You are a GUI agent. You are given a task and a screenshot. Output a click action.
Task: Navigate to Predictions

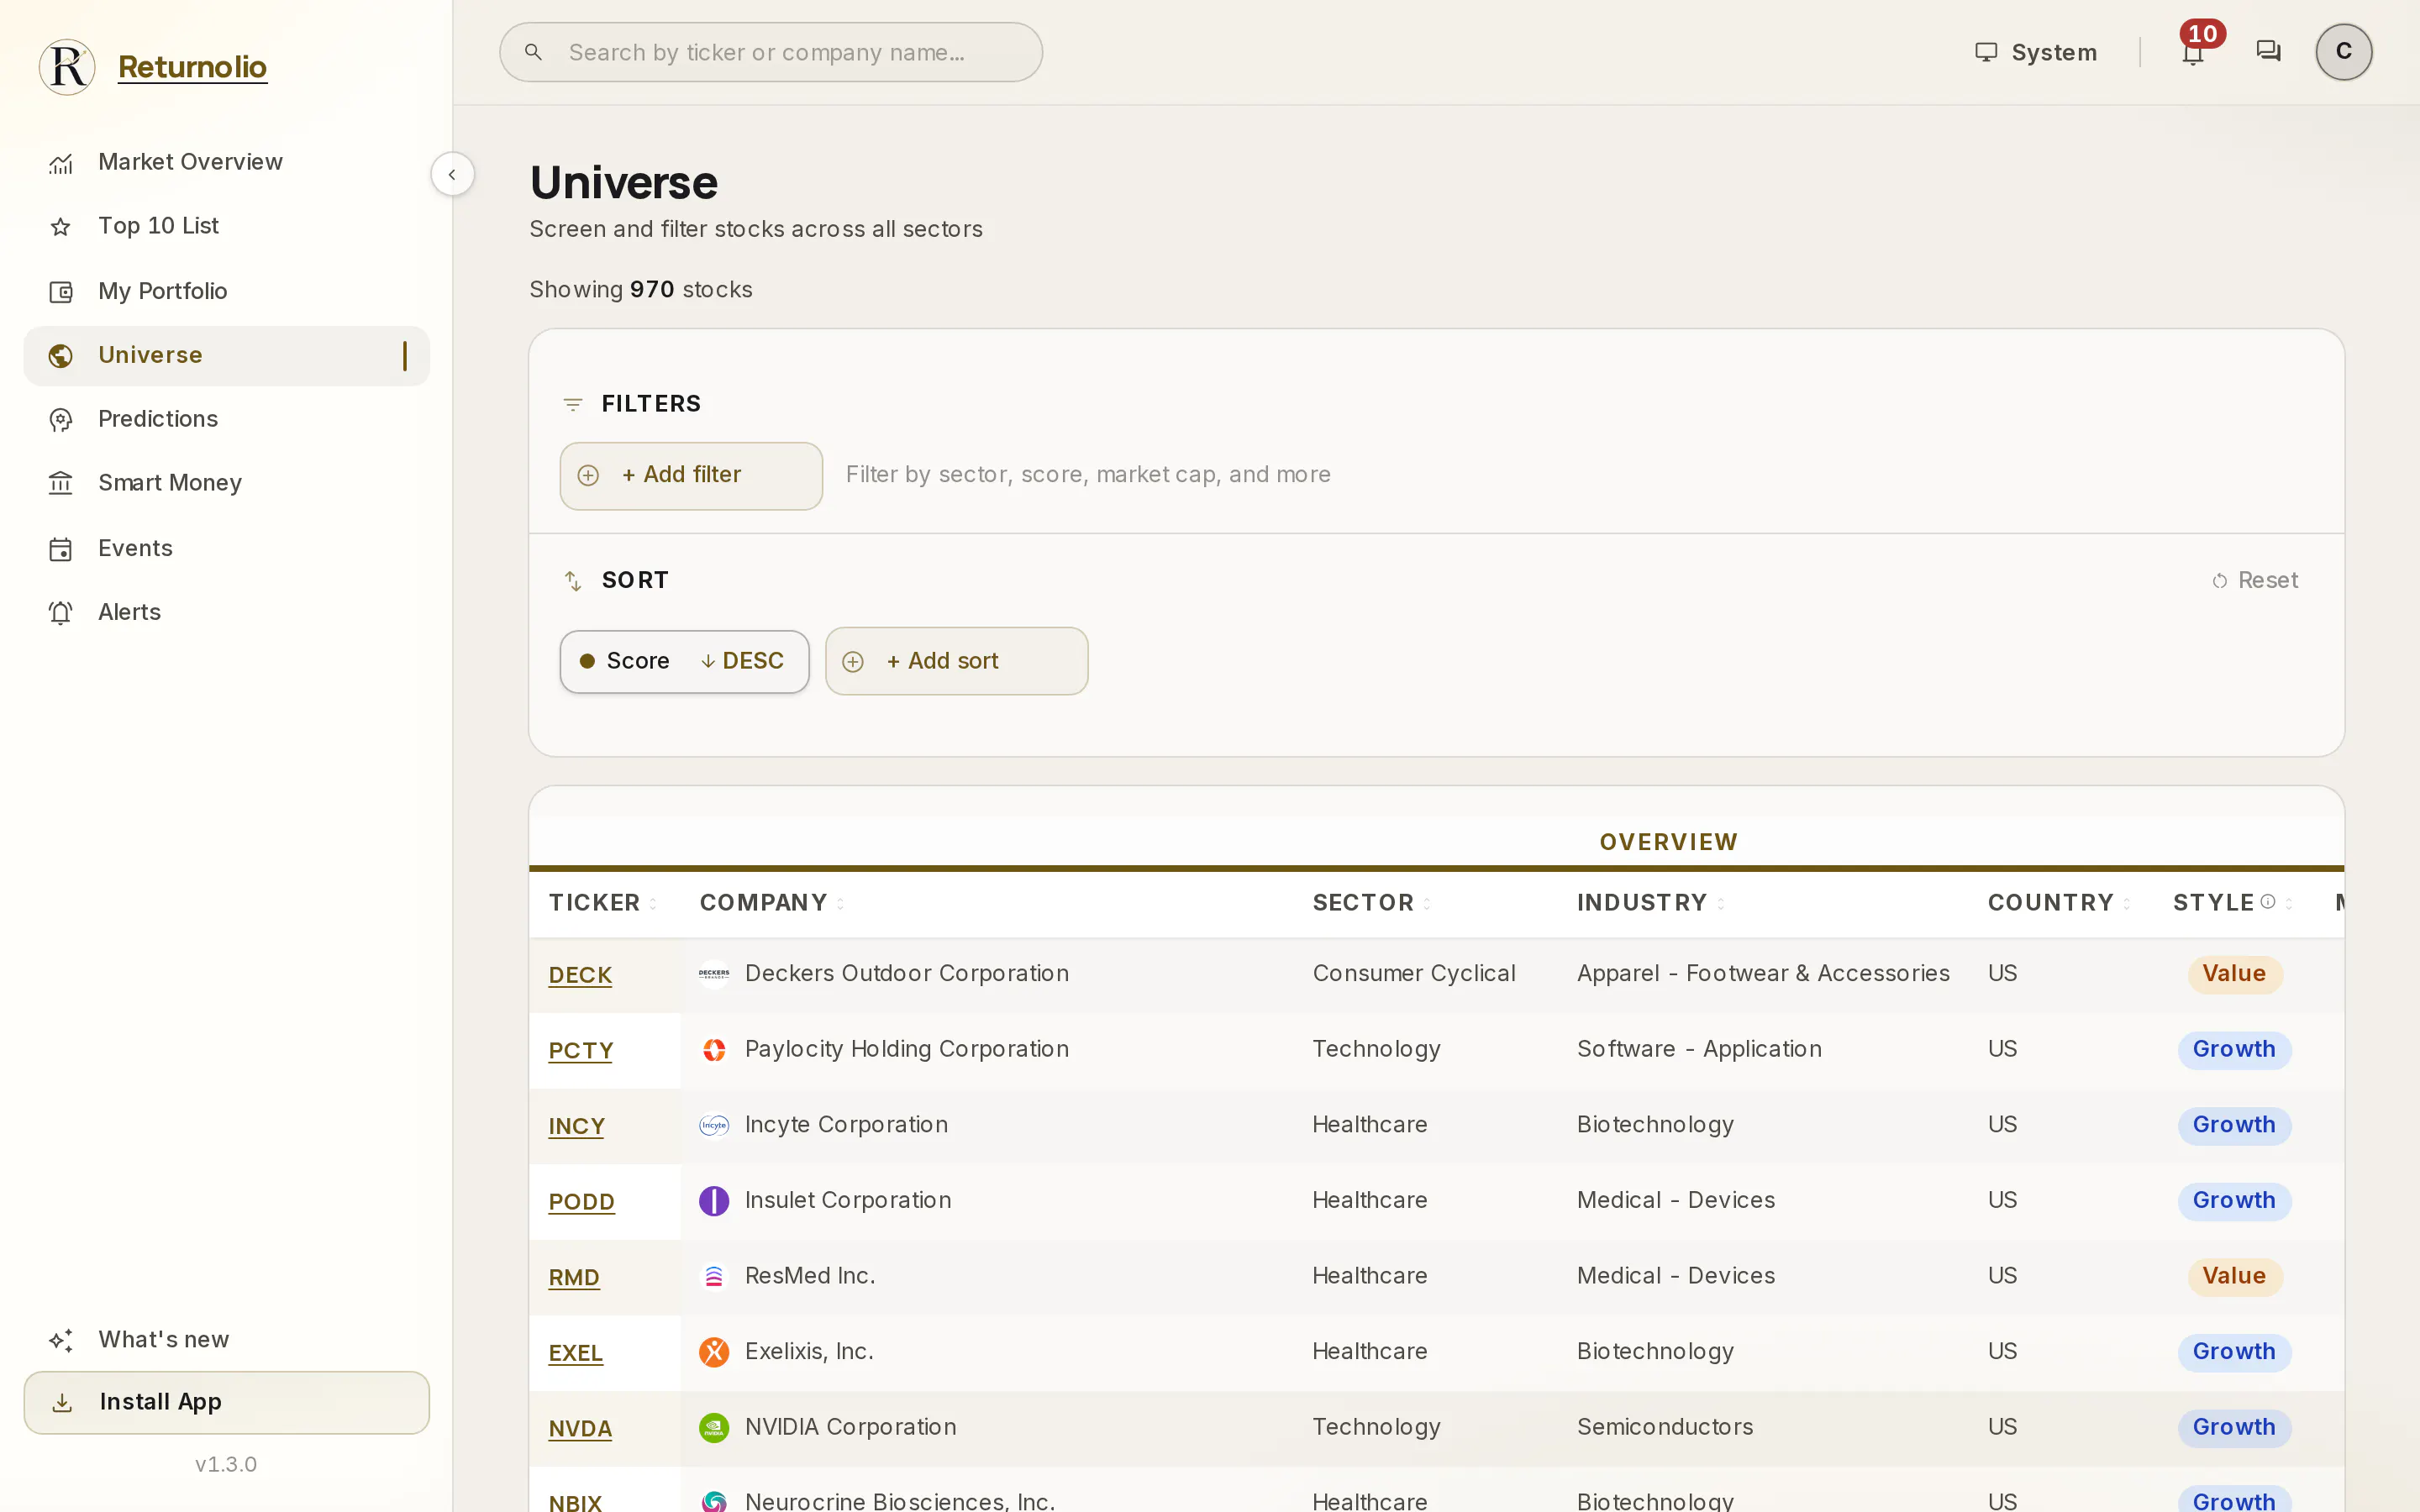pos(226,419)
